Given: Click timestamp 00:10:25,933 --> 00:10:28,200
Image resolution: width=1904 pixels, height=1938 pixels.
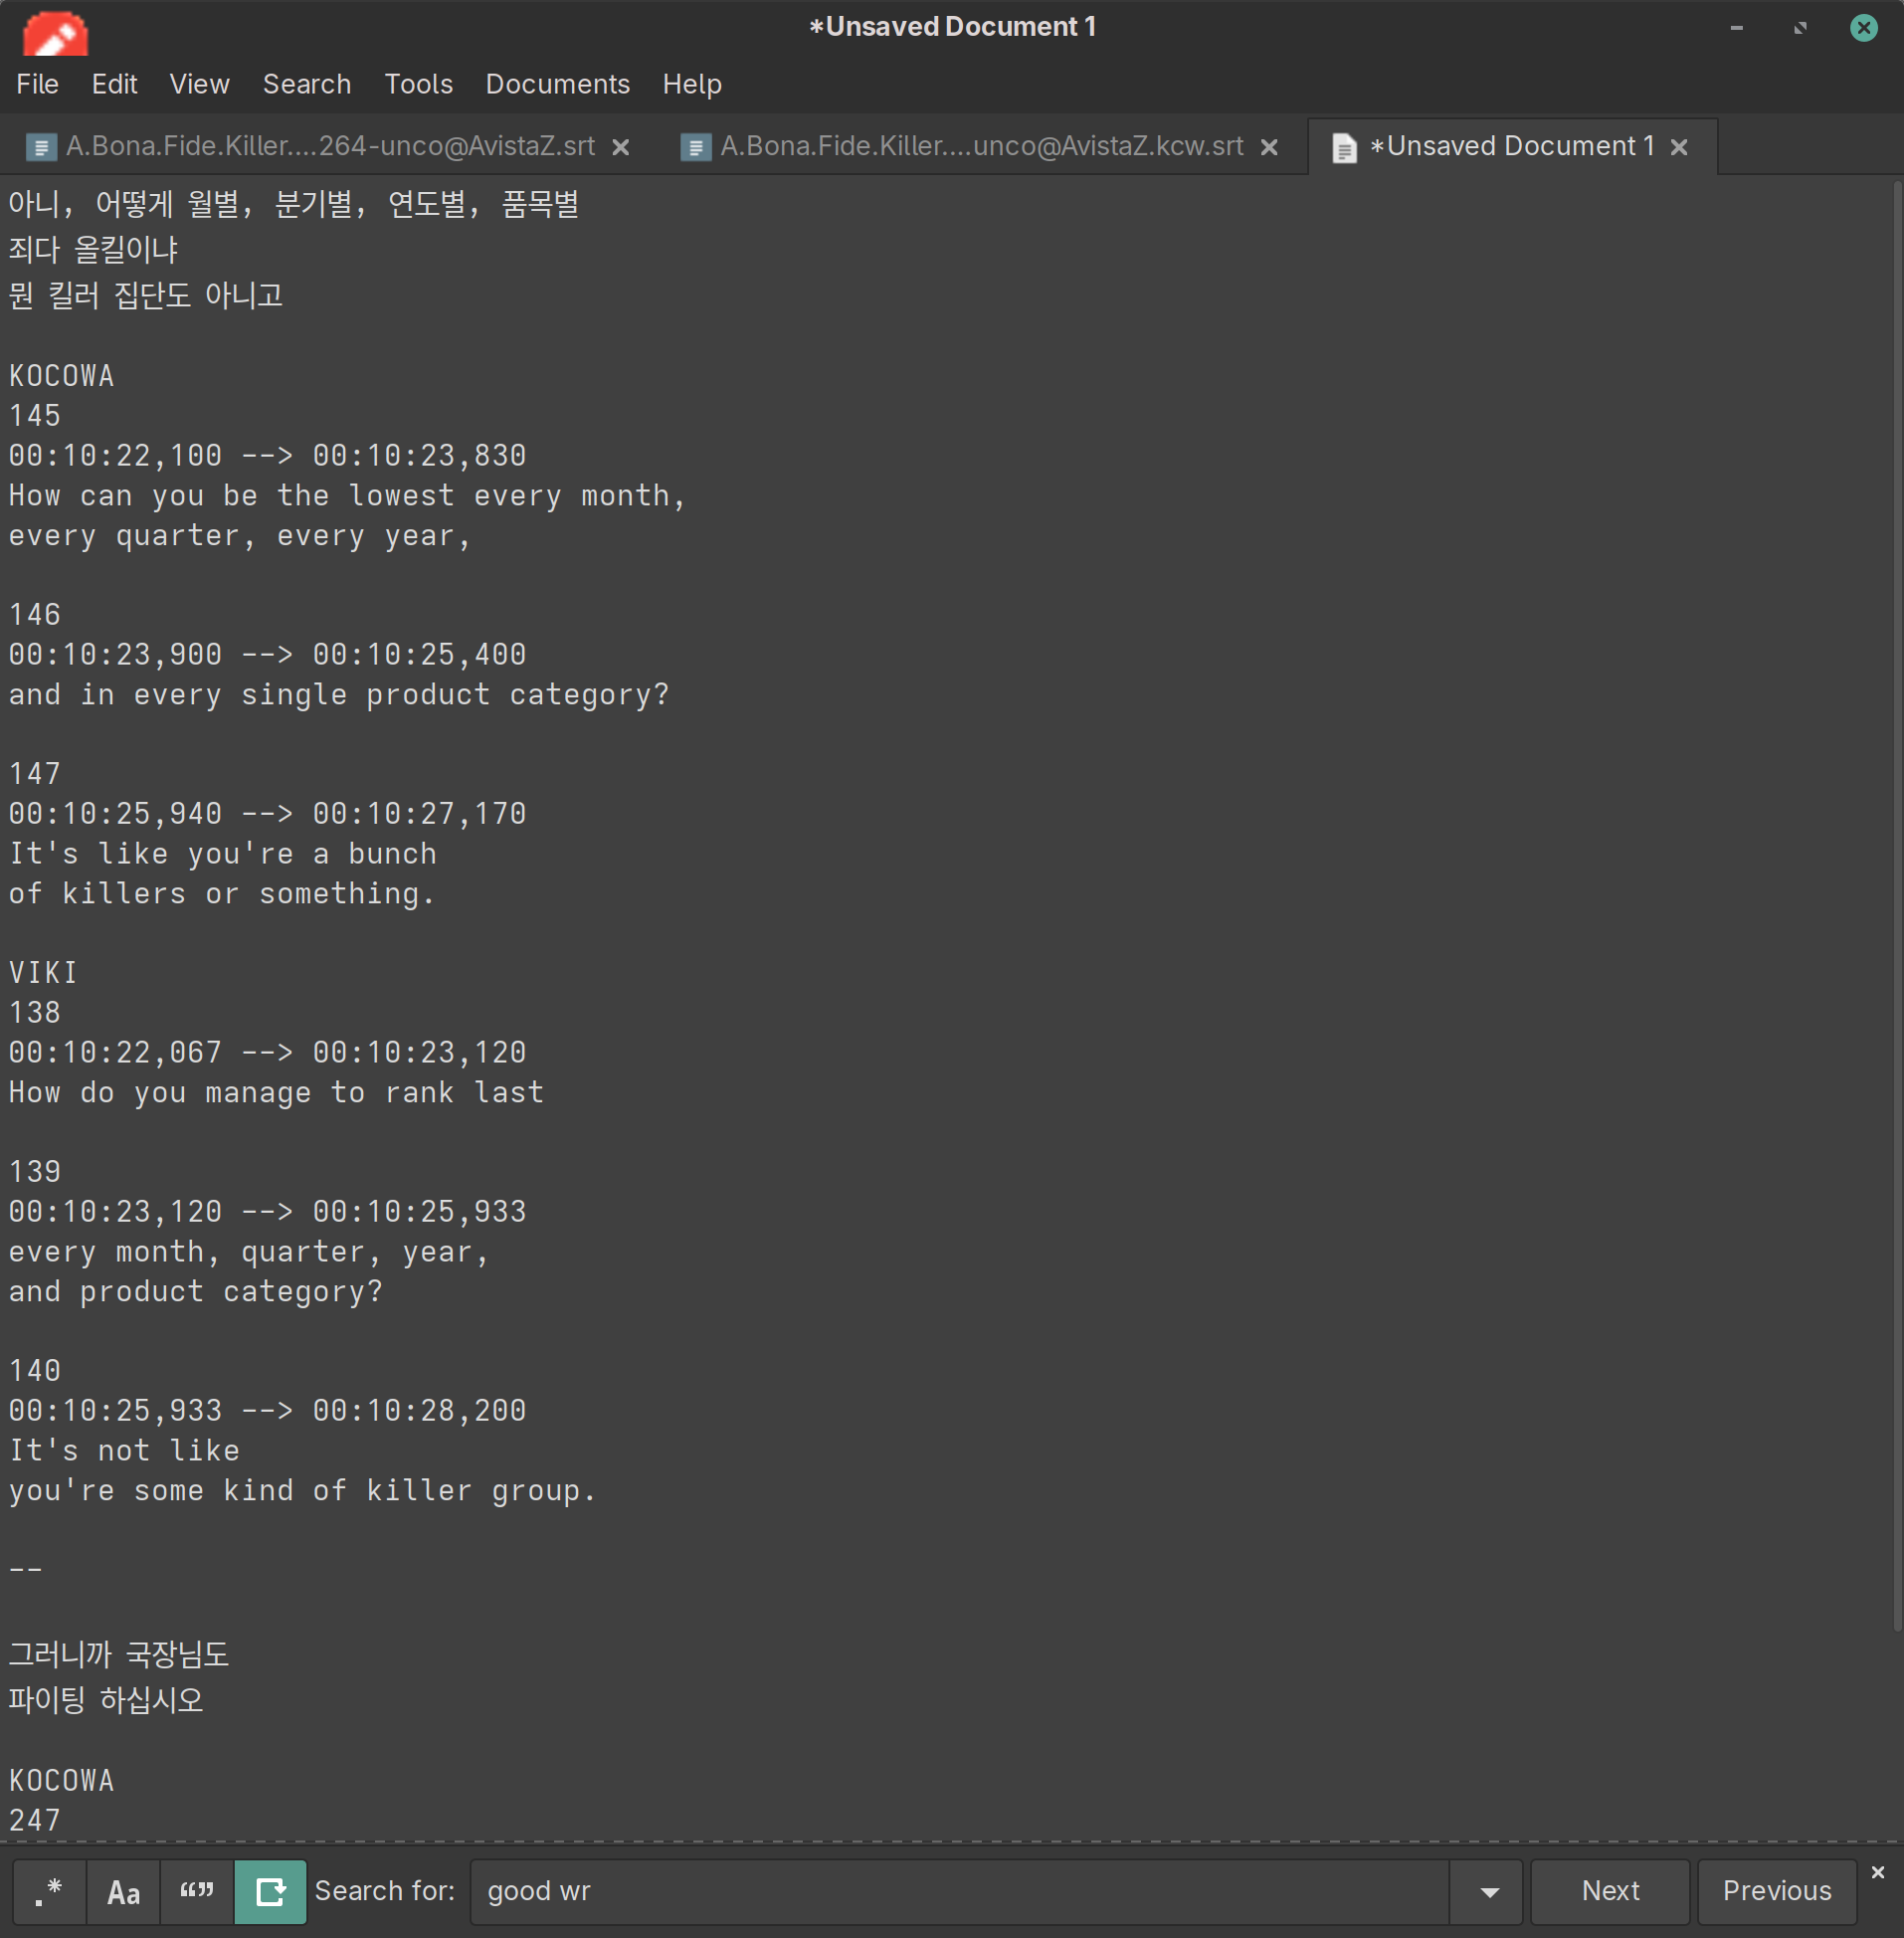Looking at the screenshot, I should click(x=267, y=1411).
